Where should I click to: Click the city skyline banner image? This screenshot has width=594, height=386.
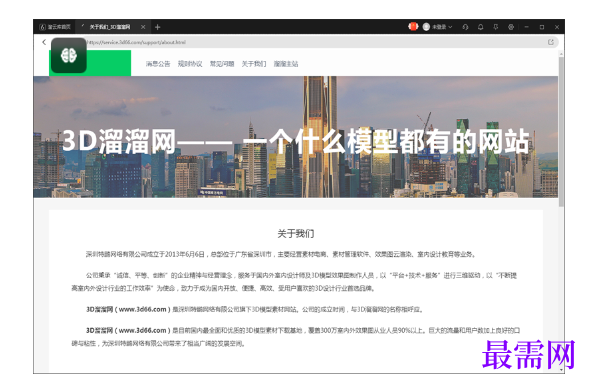(295, 137)
